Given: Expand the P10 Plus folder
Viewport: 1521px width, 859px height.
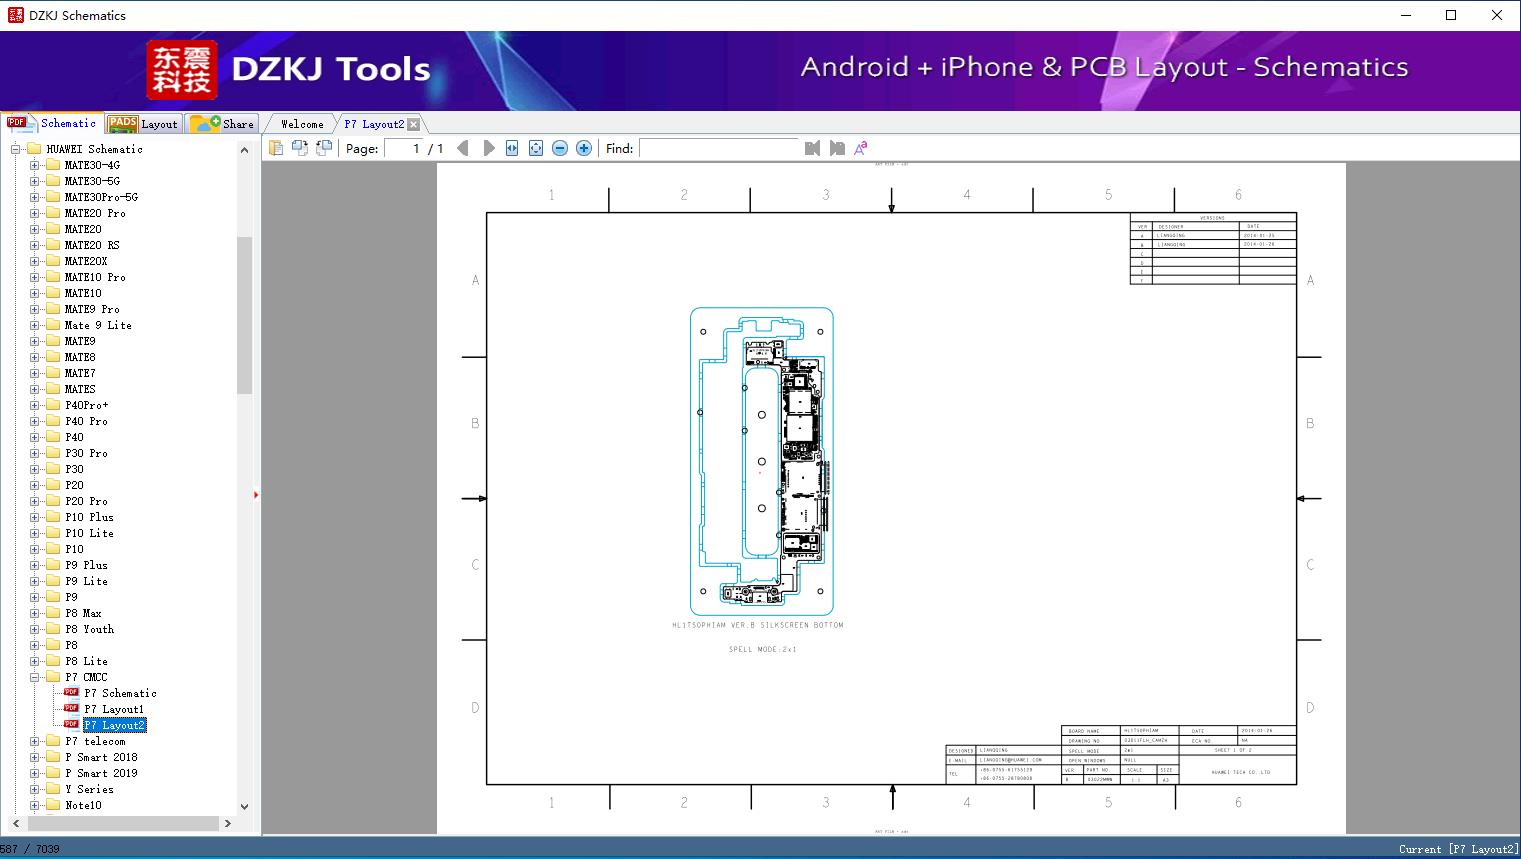Looking at the screenshot, I should click(x=34, y=517).
